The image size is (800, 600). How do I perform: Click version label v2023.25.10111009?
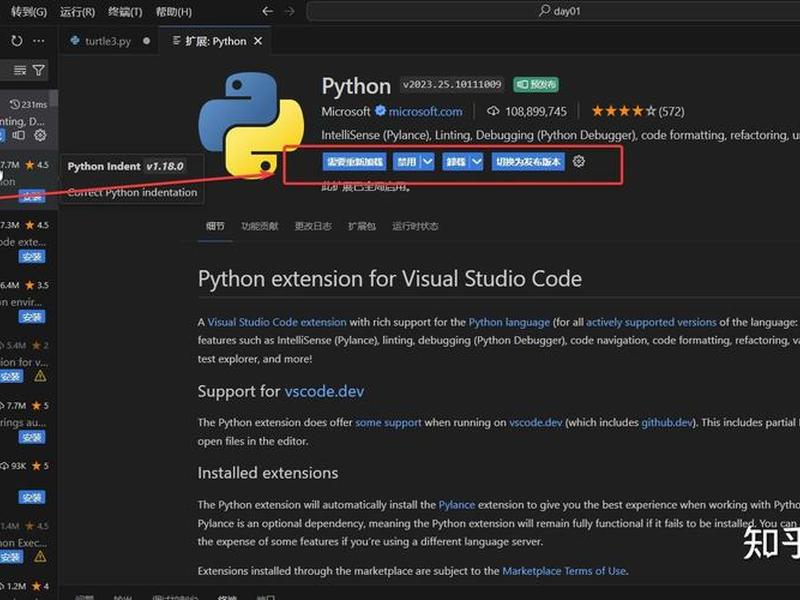tap(452, 84)
